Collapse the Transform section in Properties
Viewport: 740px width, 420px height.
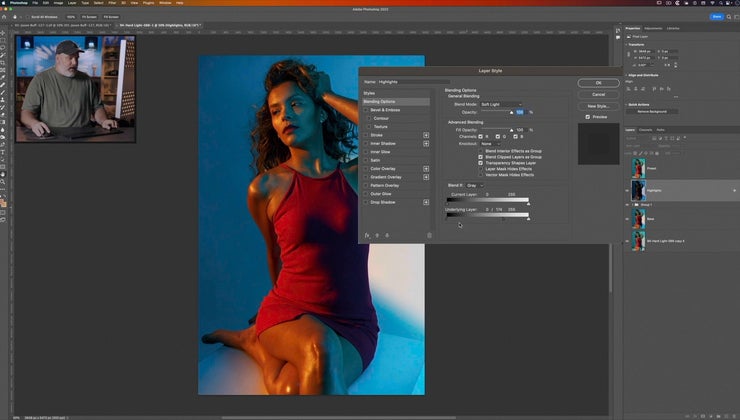tap(626, 44)
